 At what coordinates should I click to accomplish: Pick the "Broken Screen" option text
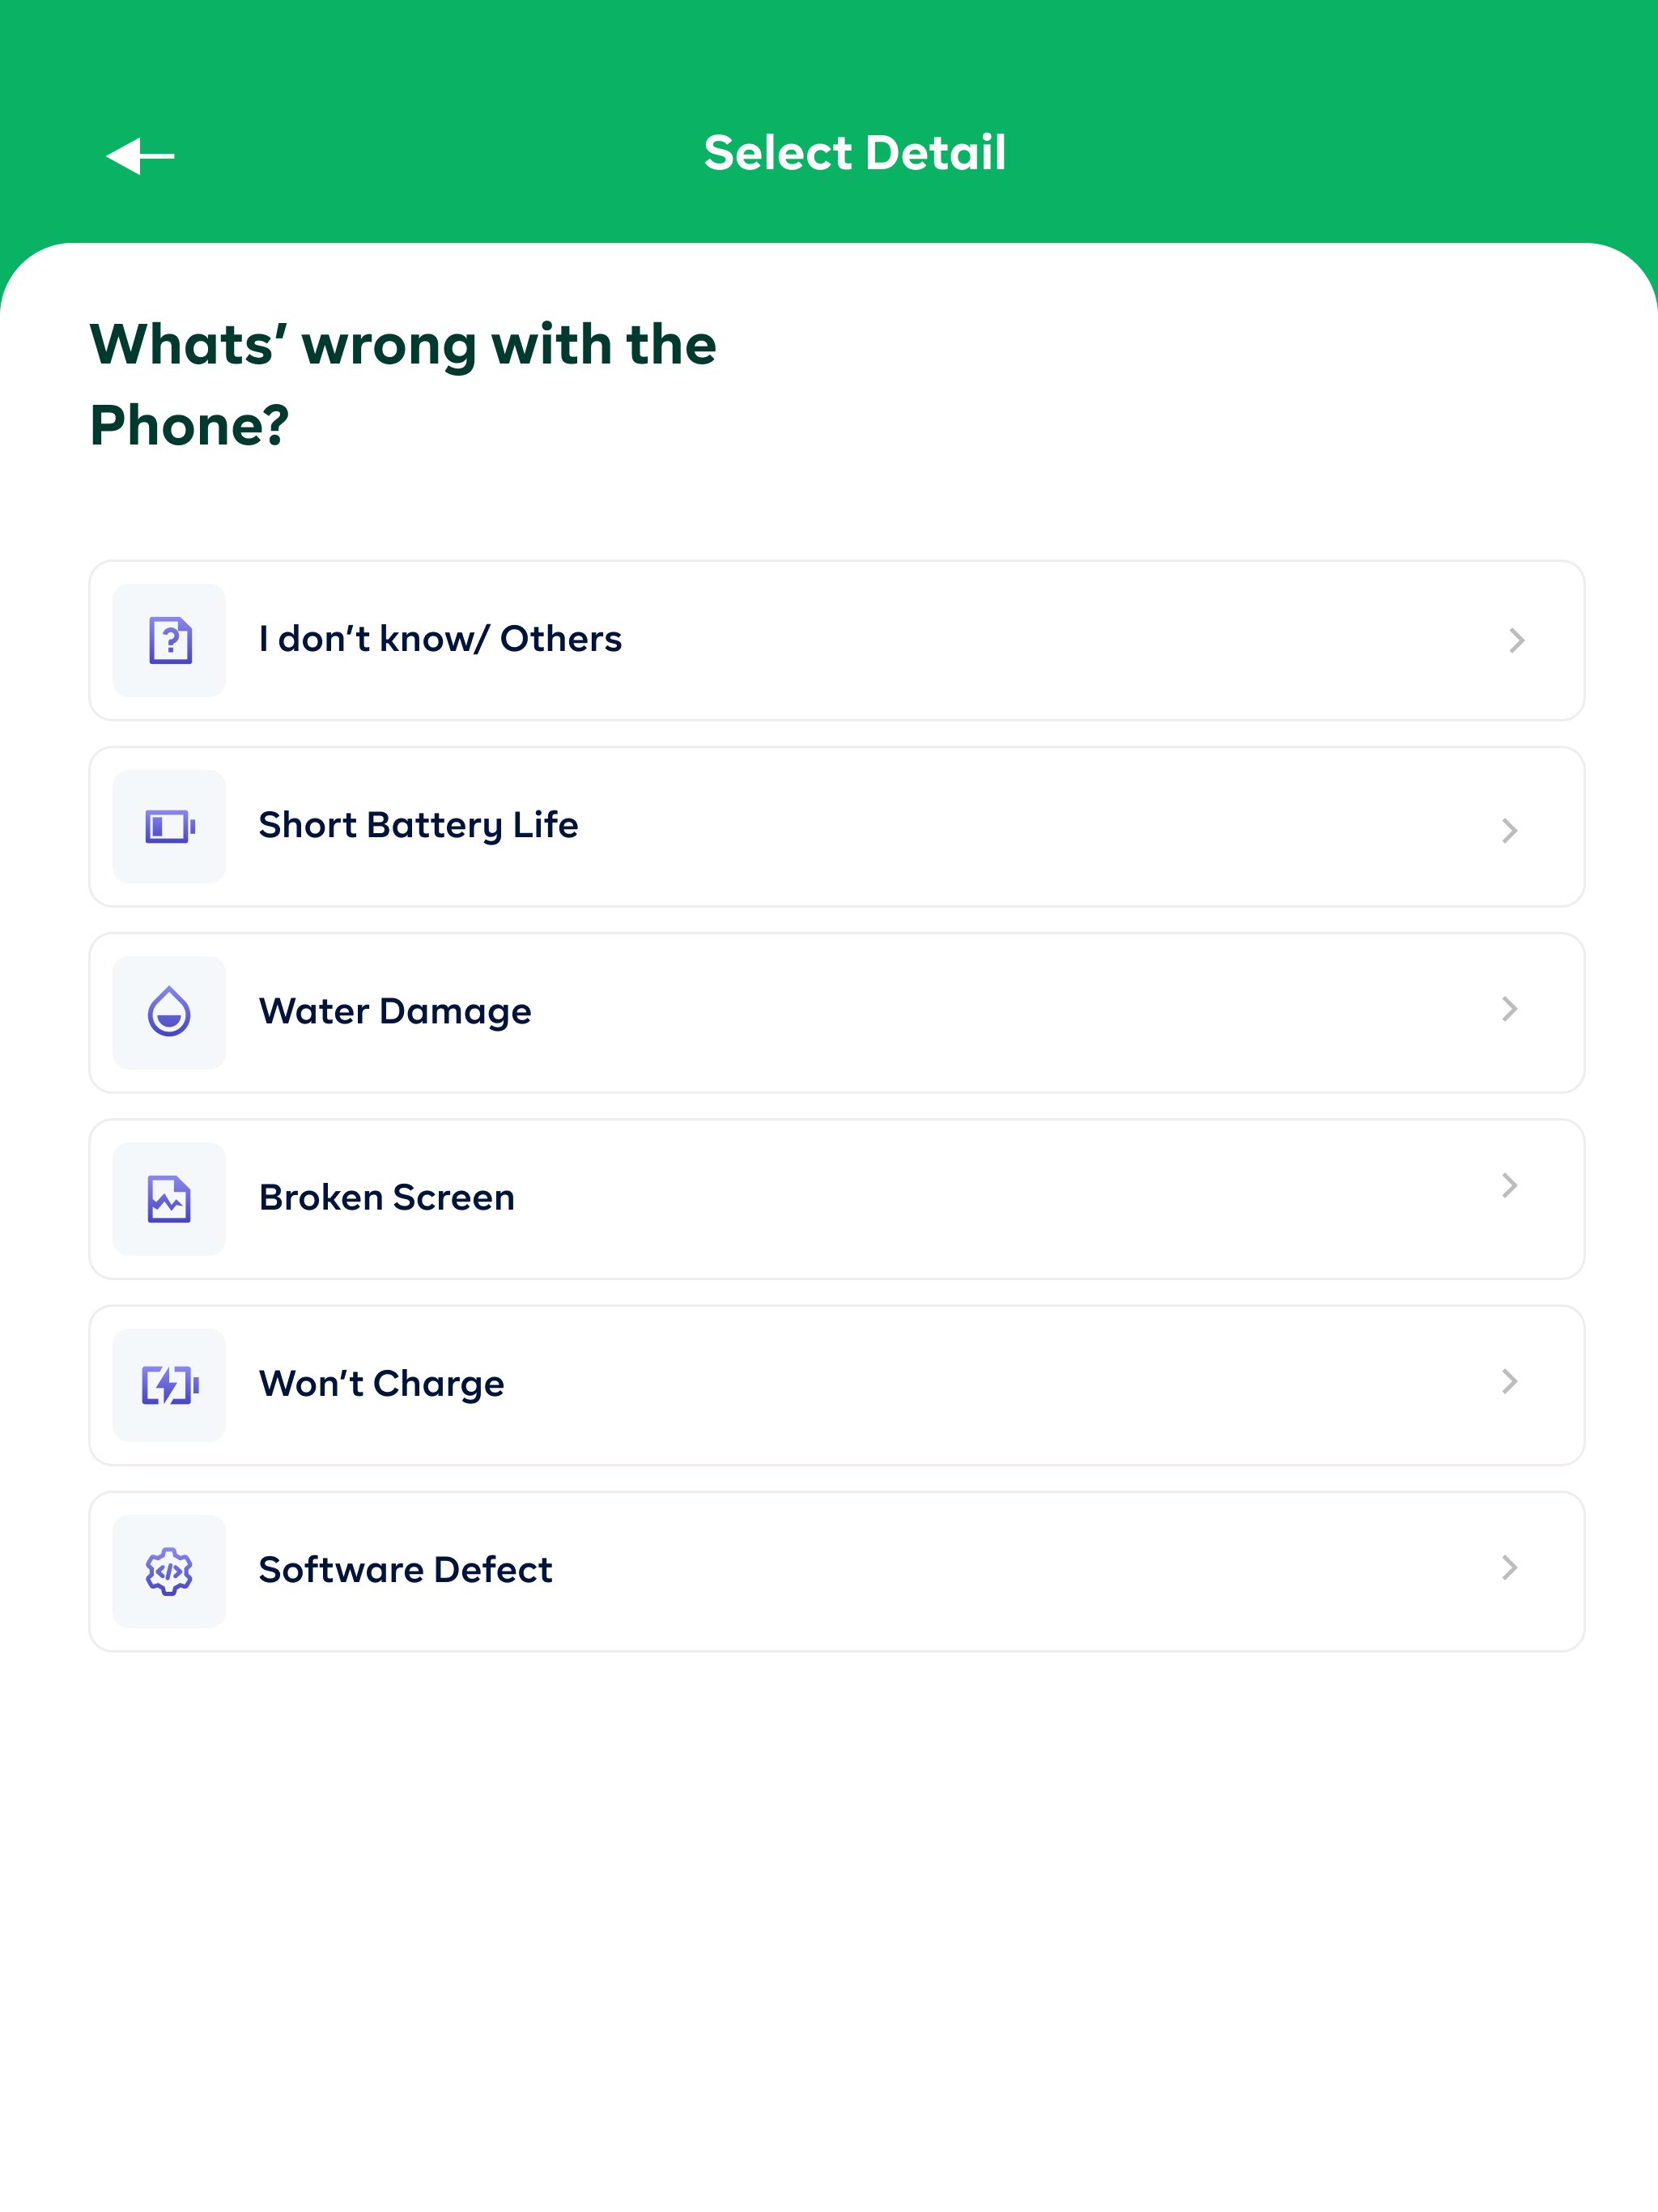387,1198
